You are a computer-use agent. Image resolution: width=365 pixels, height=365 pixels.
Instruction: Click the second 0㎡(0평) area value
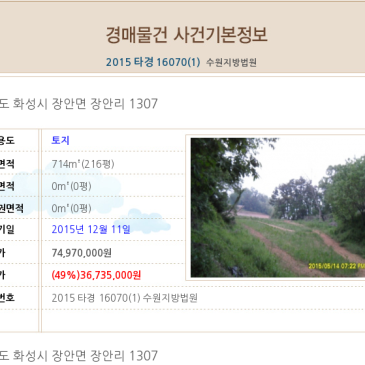pos(71,208)
